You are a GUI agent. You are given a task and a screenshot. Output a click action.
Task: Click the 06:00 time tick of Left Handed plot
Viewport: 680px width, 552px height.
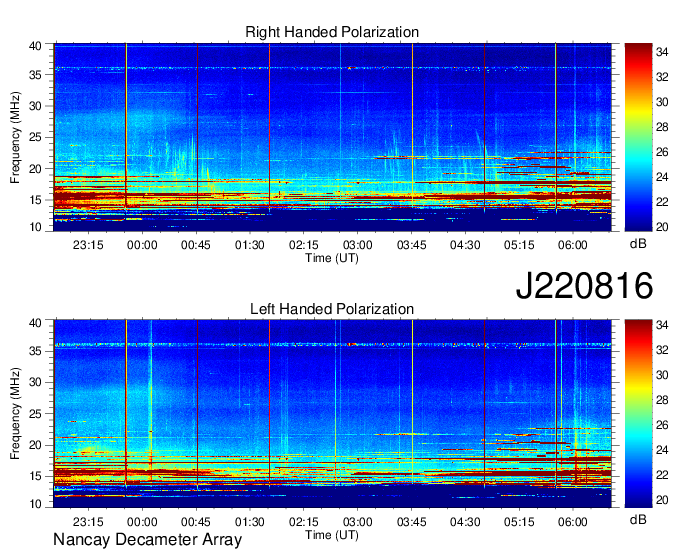(x=572, y=522)
